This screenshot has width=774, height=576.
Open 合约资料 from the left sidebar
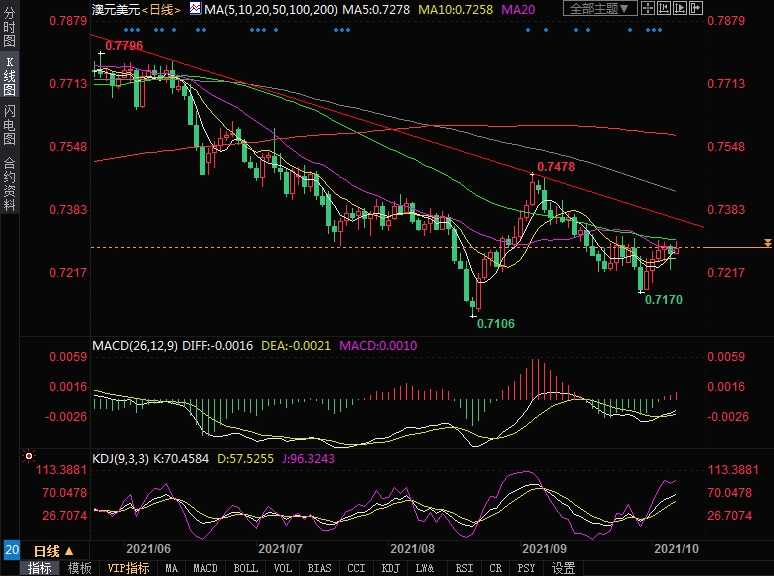coord(10,185)
